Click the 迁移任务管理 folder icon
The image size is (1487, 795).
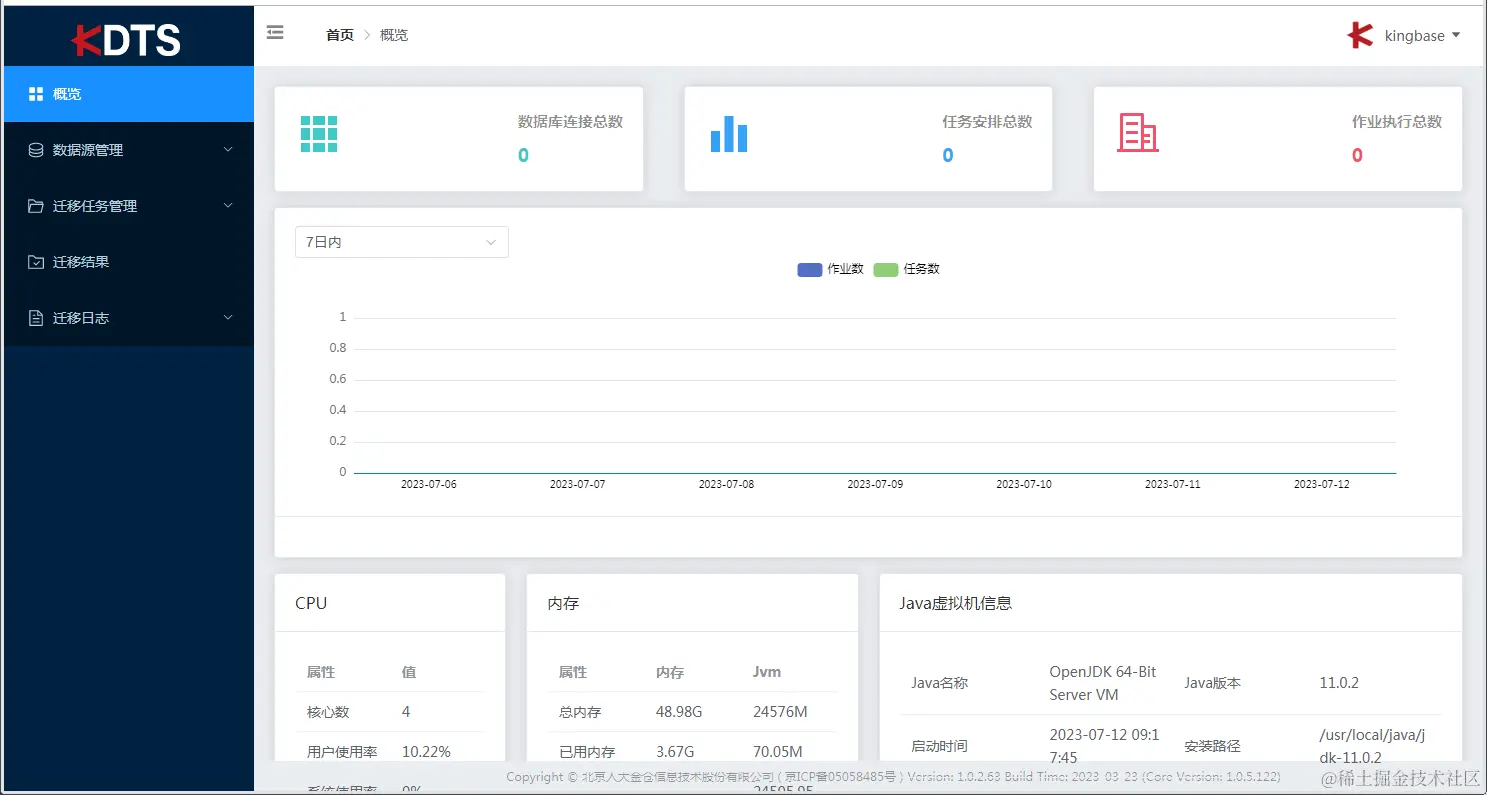tap(34, 206)
